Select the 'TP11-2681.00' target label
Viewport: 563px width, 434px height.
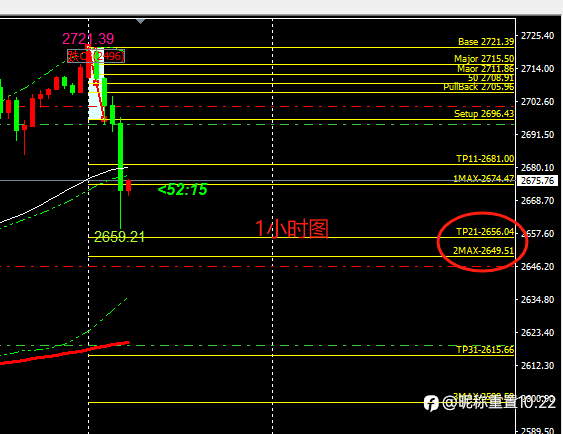coord(485,159)
